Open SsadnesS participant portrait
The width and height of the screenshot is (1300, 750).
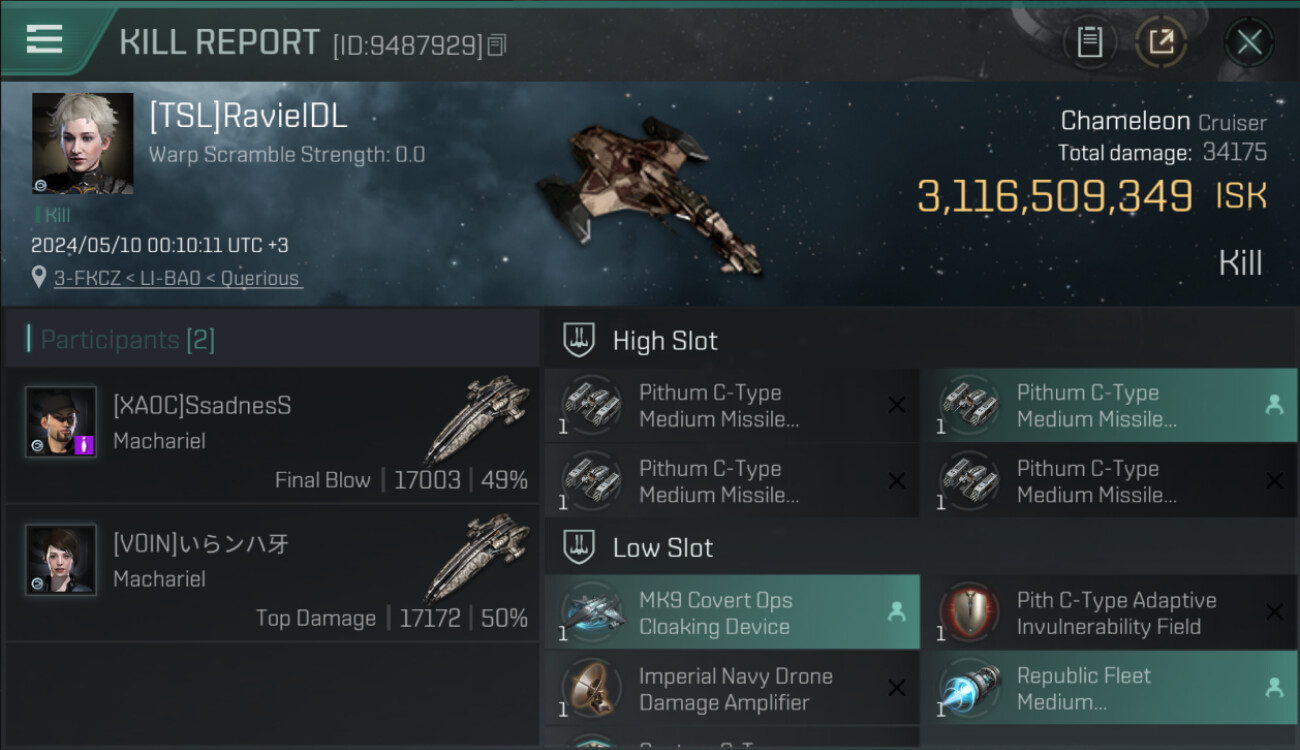[x=61, y=422]
